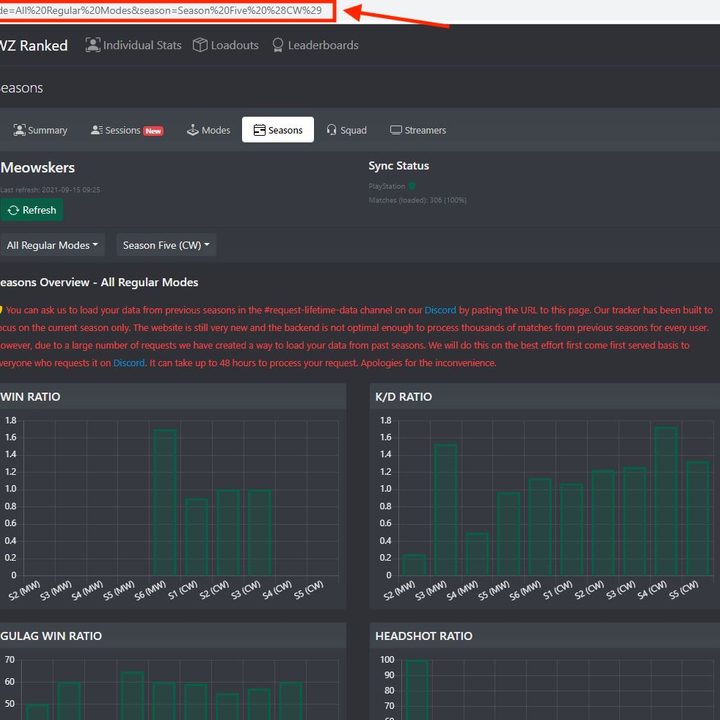Switch to the Summary tab

pos(40,130)
